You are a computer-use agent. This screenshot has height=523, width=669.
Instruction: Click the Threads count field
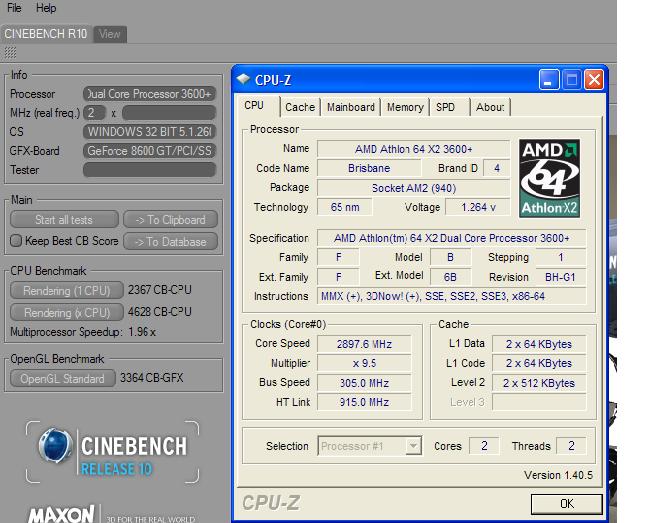(x=571, y=446)
